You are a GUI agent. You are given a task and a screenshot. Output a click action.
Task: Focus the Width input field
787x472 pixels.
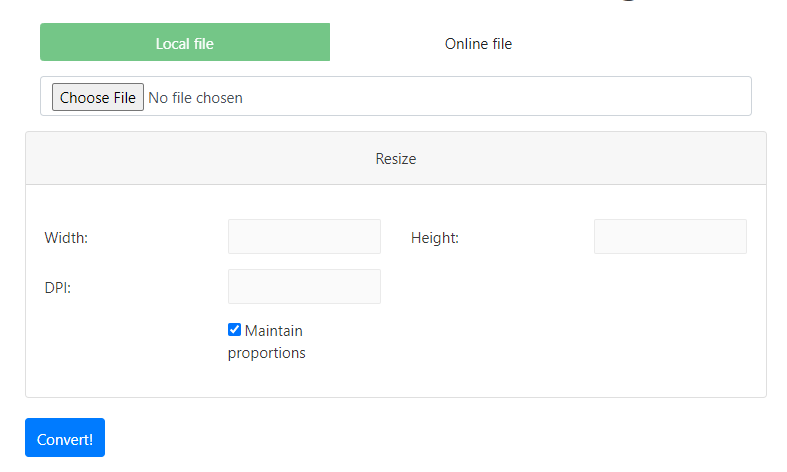pos(304,237)
